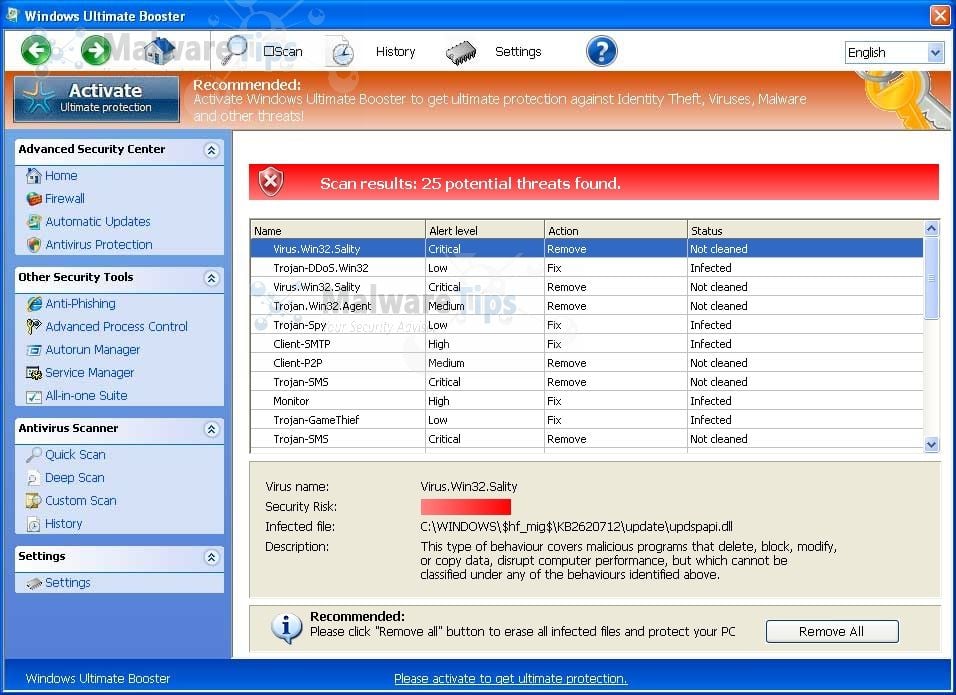This screenshot has height=695, width=956.
Task: Open History in the top toolbar
Action: pos(394,52)
